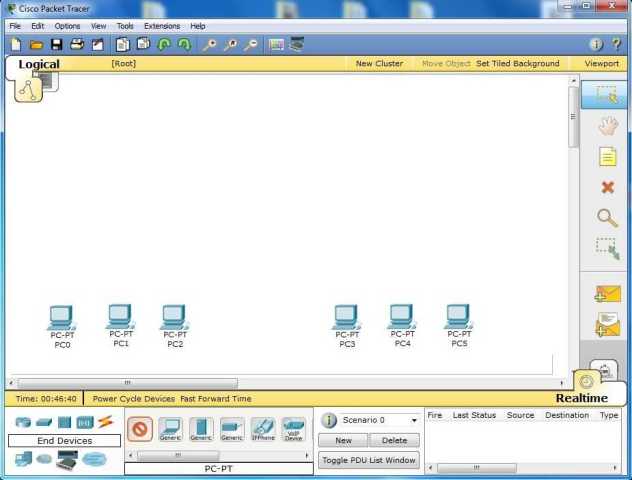Click the Add Simple PDU envelope icon
Viewport: 632px width, 480px height.
607,294
